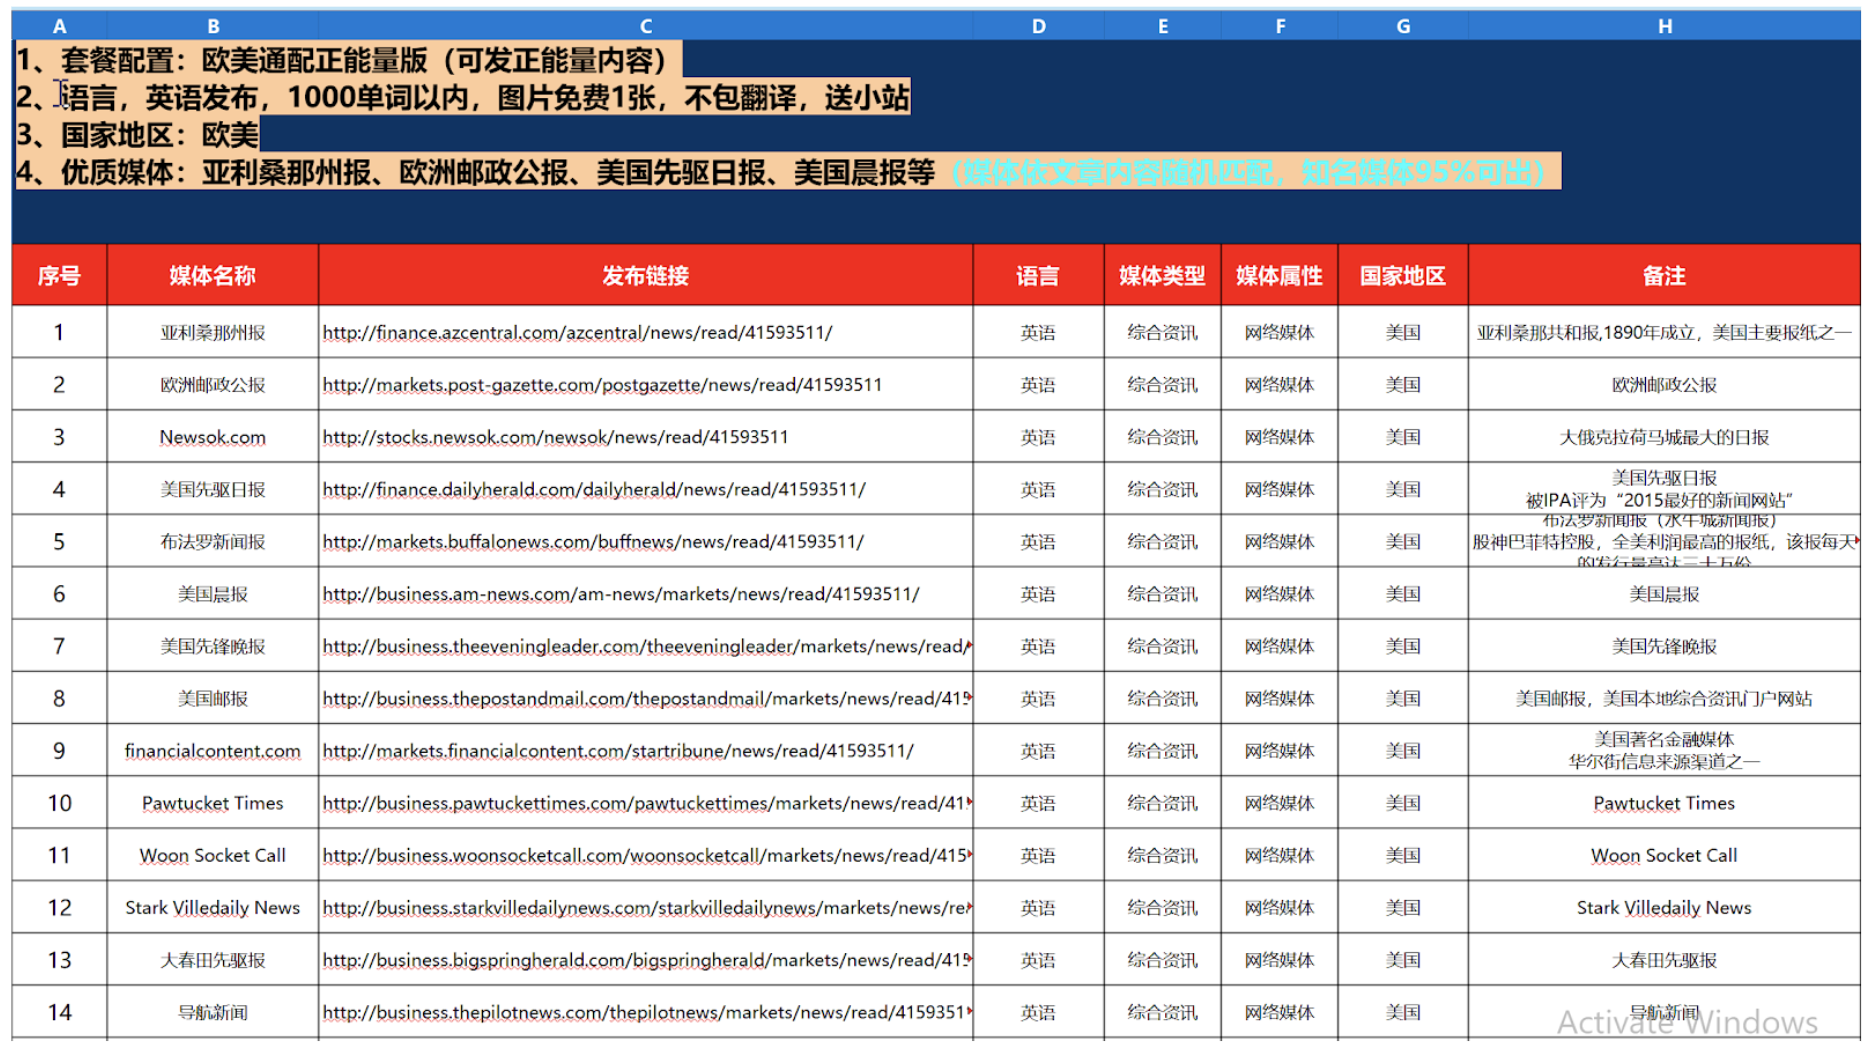Click the 媒体名称 header cell

pos(213,275)
